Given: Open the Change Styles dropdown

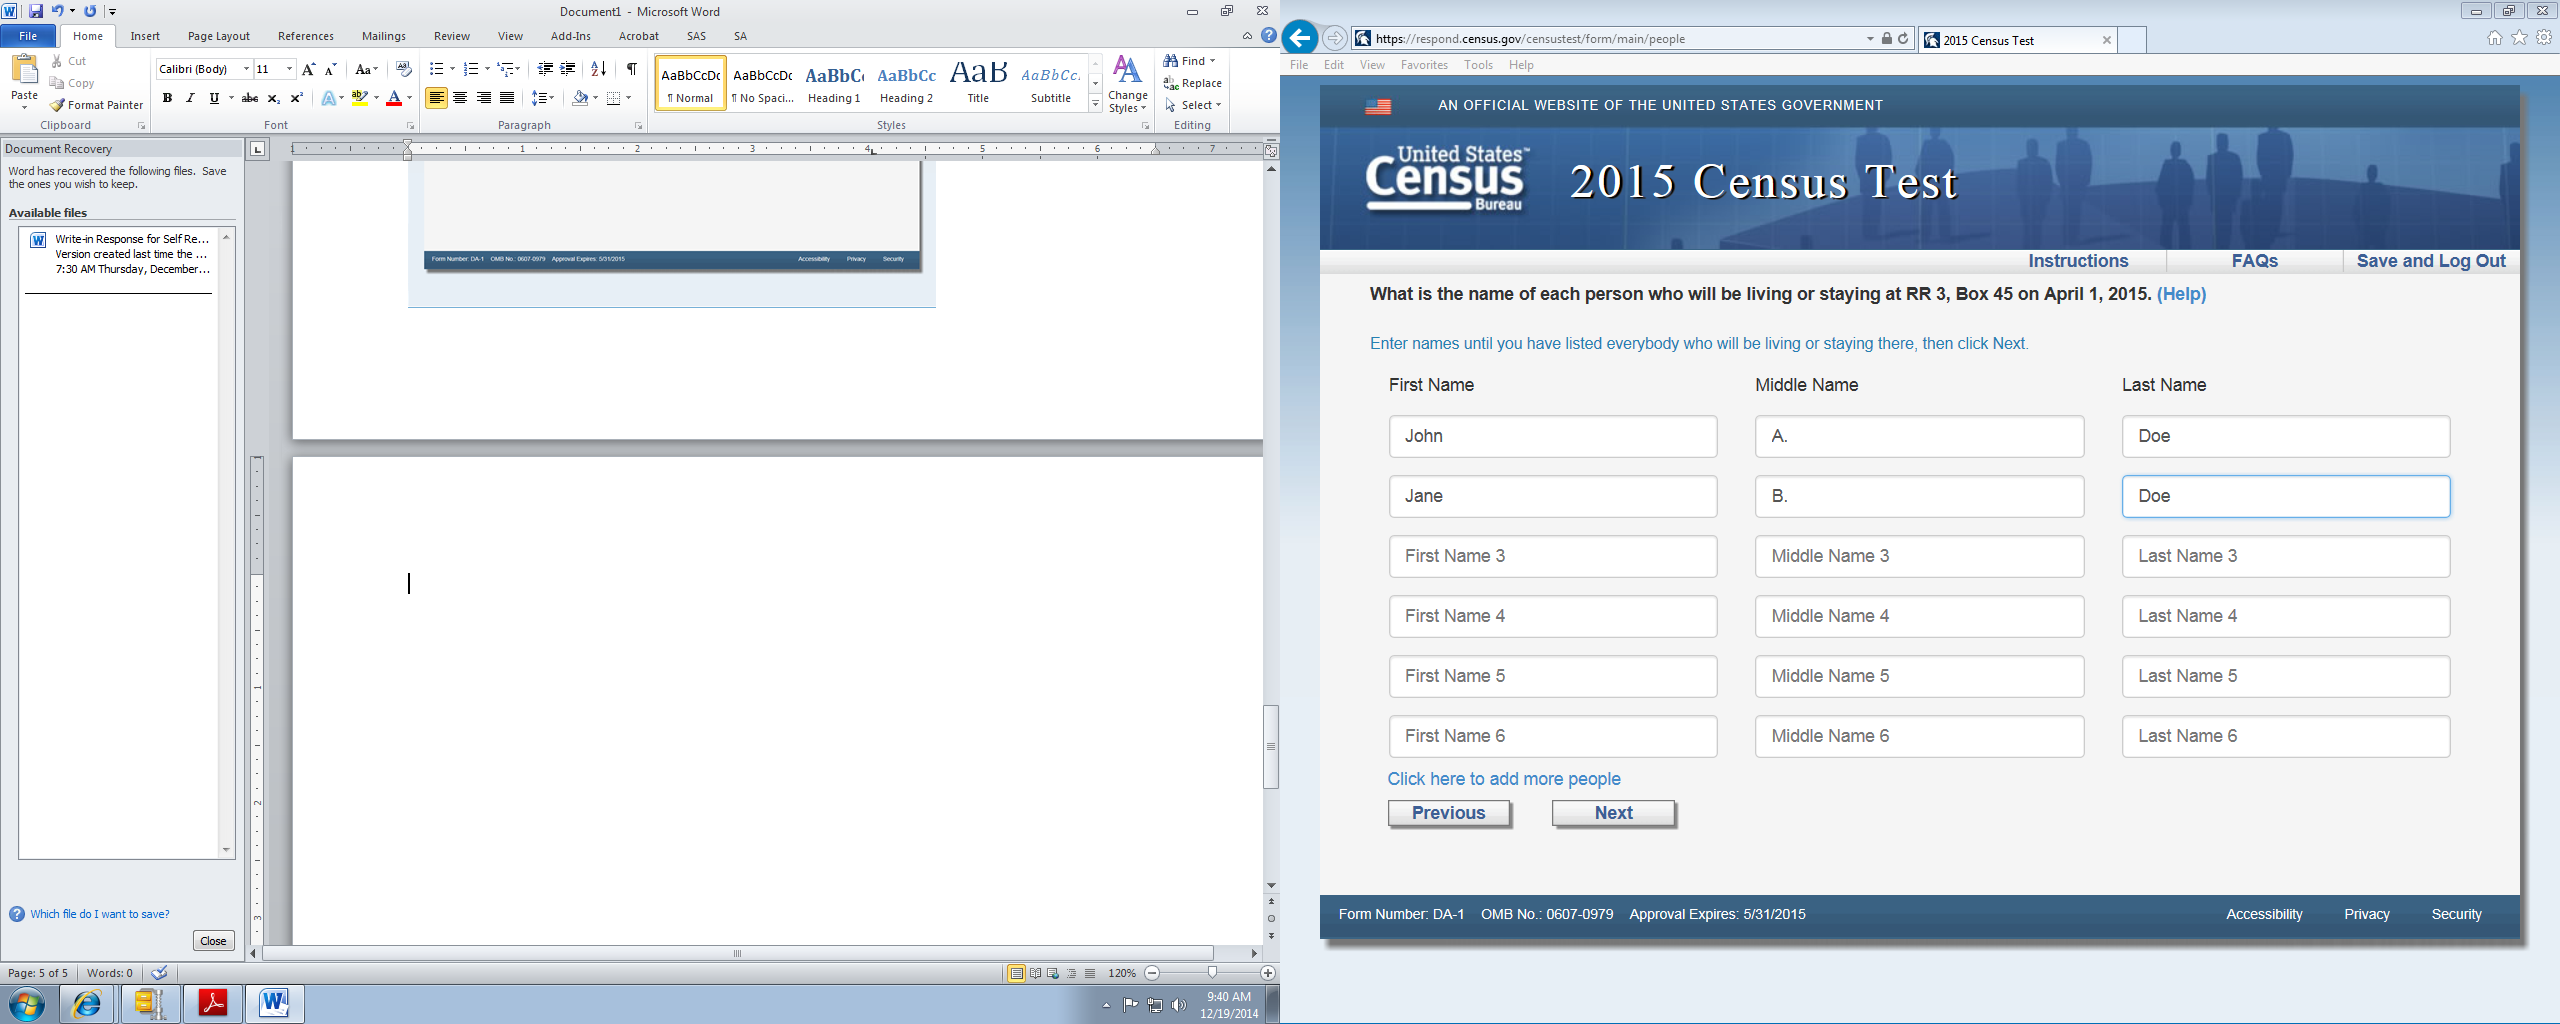Looking at the screenshot, I should [1127, 84].
